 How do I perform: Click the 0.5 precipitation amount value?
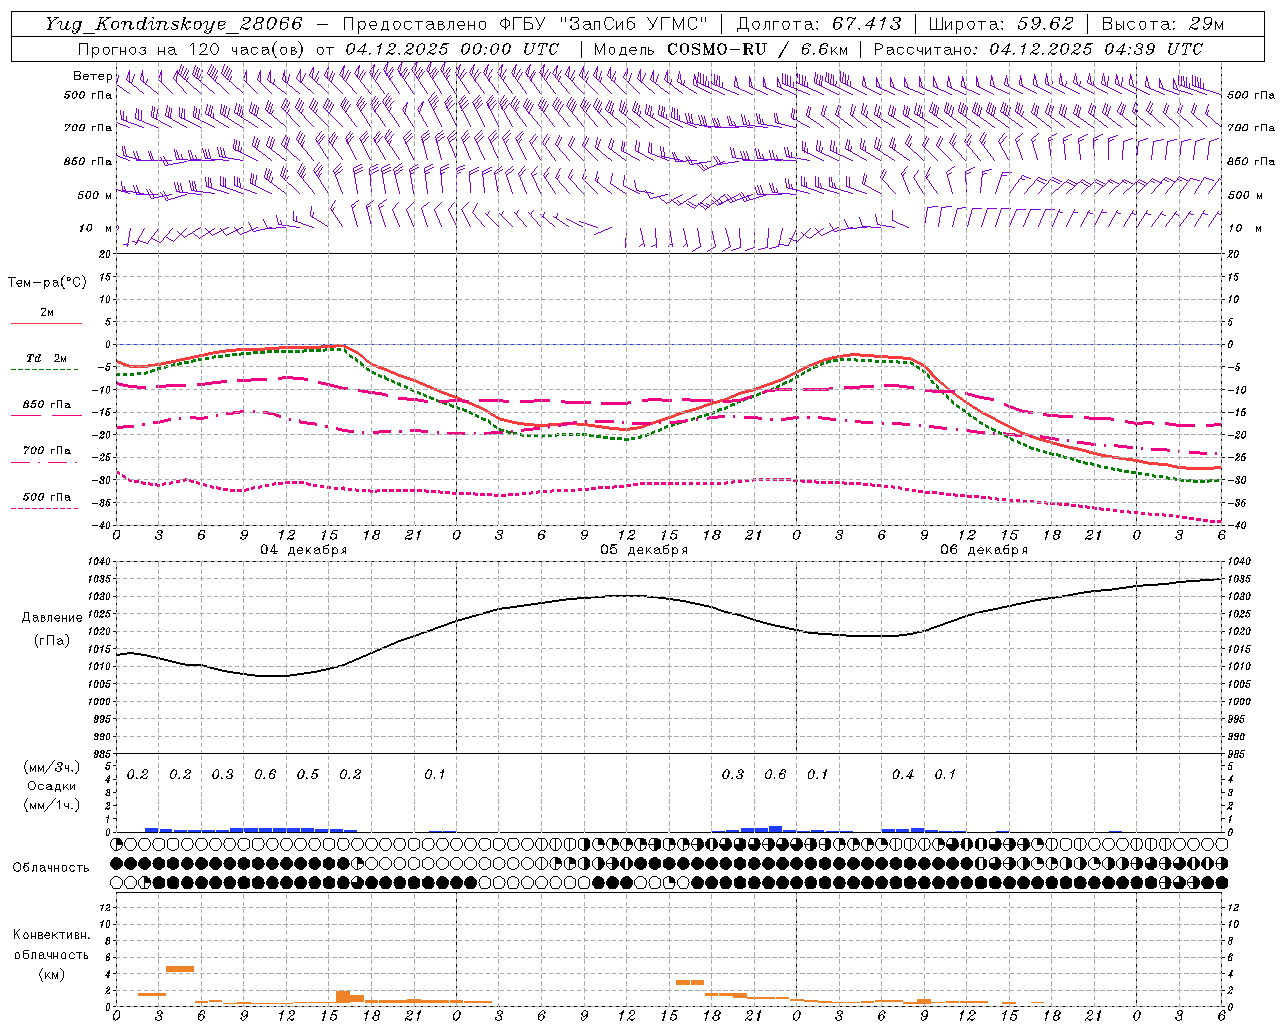[307, 775]
